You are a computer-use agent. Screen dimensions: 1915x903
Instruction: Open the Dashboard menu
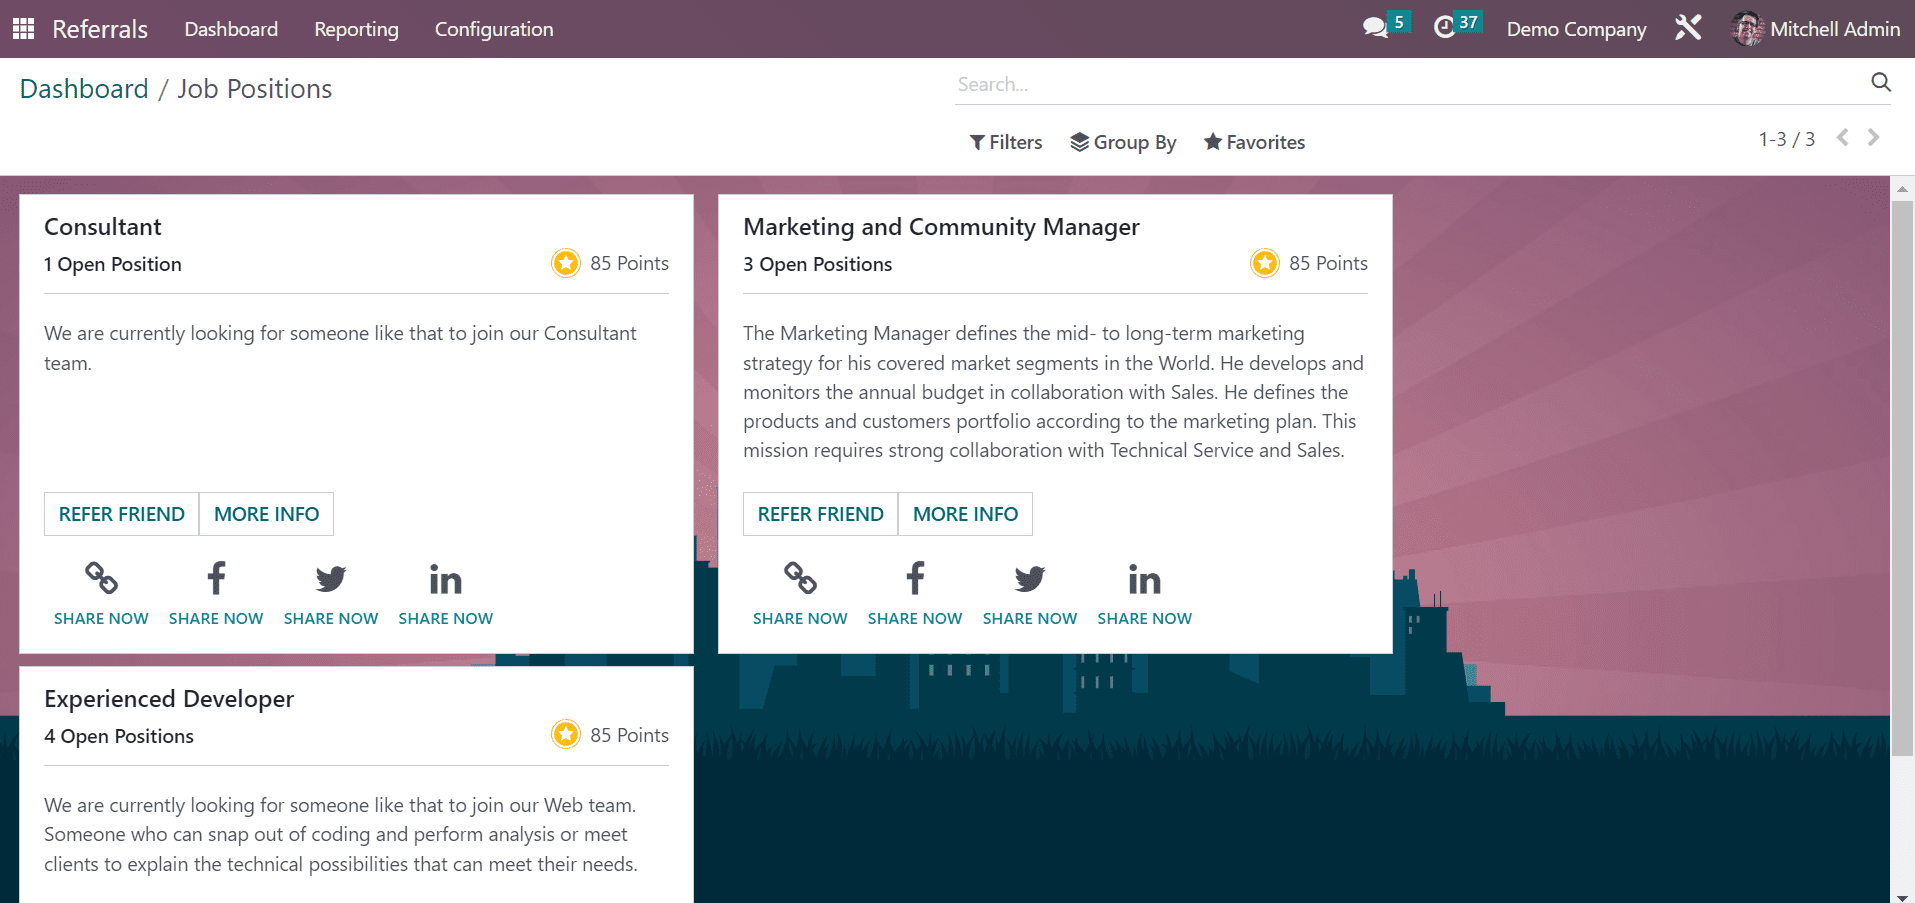coord(231,29)
